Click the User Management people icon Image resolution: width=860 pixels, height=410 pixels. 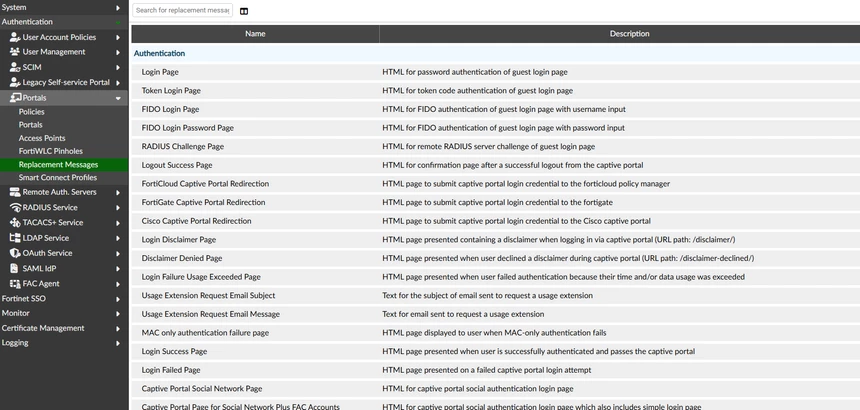pyautogui.click(x=15, y=52)
